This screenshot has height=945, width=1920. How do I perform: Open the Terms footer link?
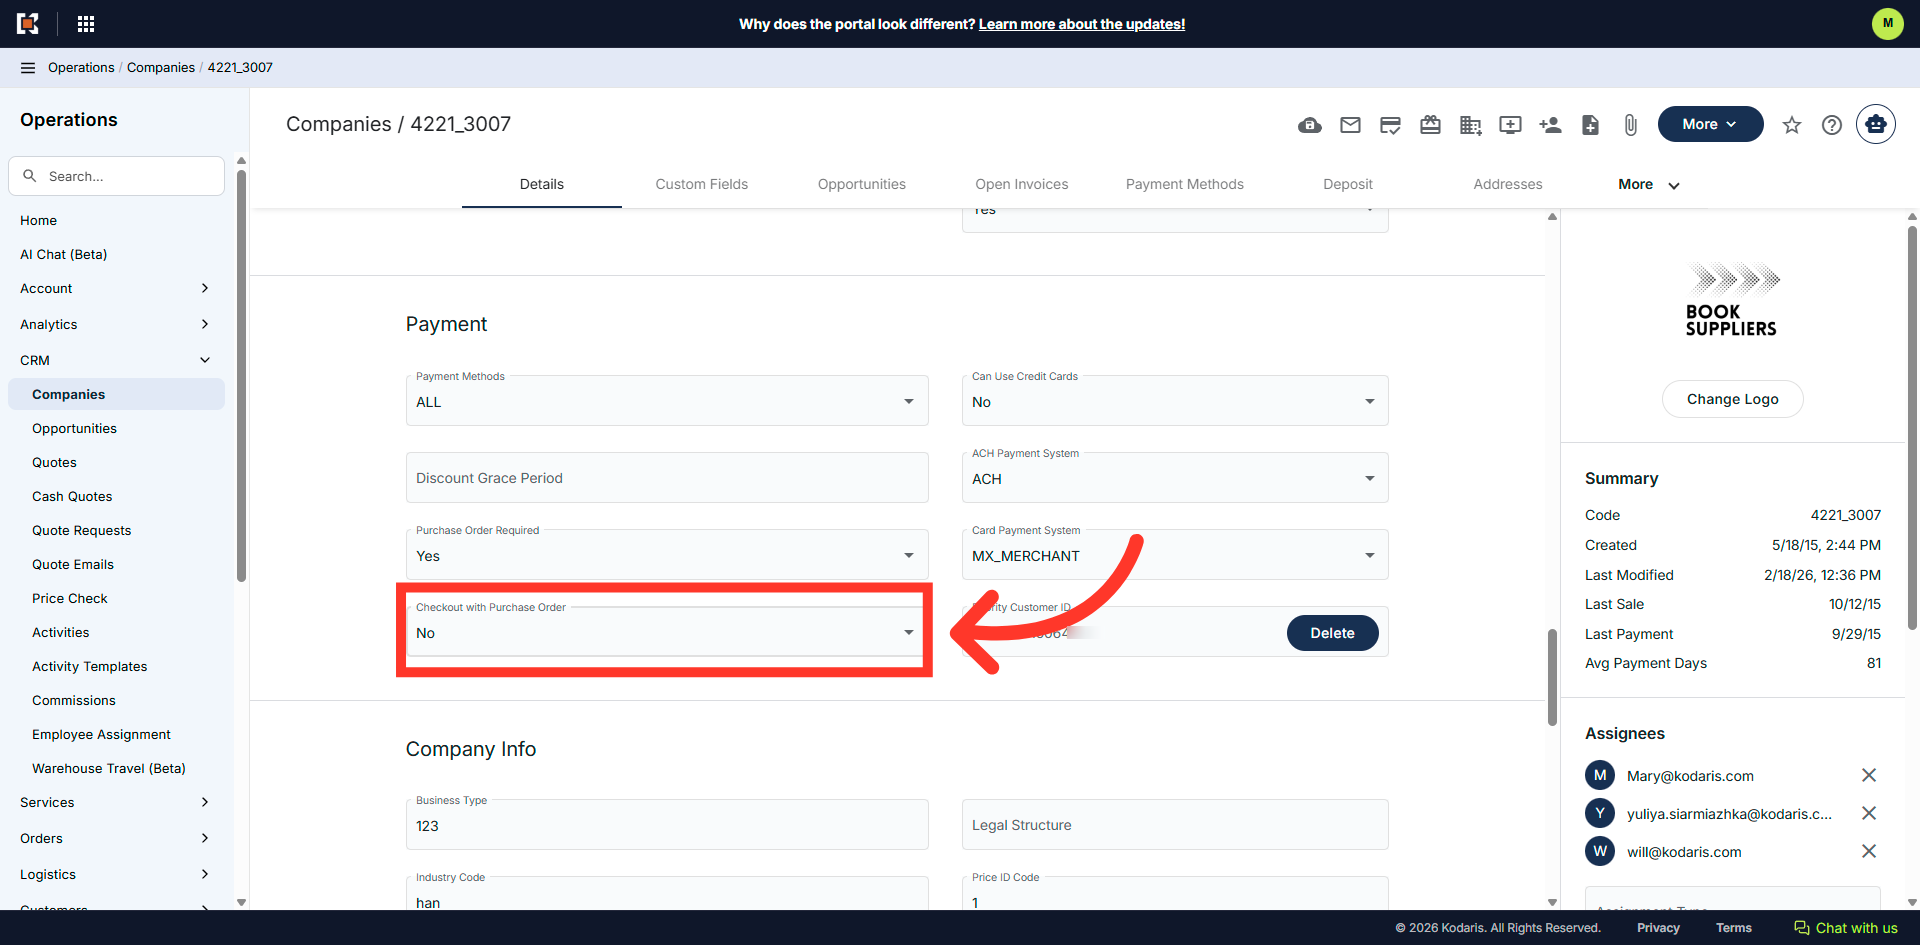(x=1734, y=928)
